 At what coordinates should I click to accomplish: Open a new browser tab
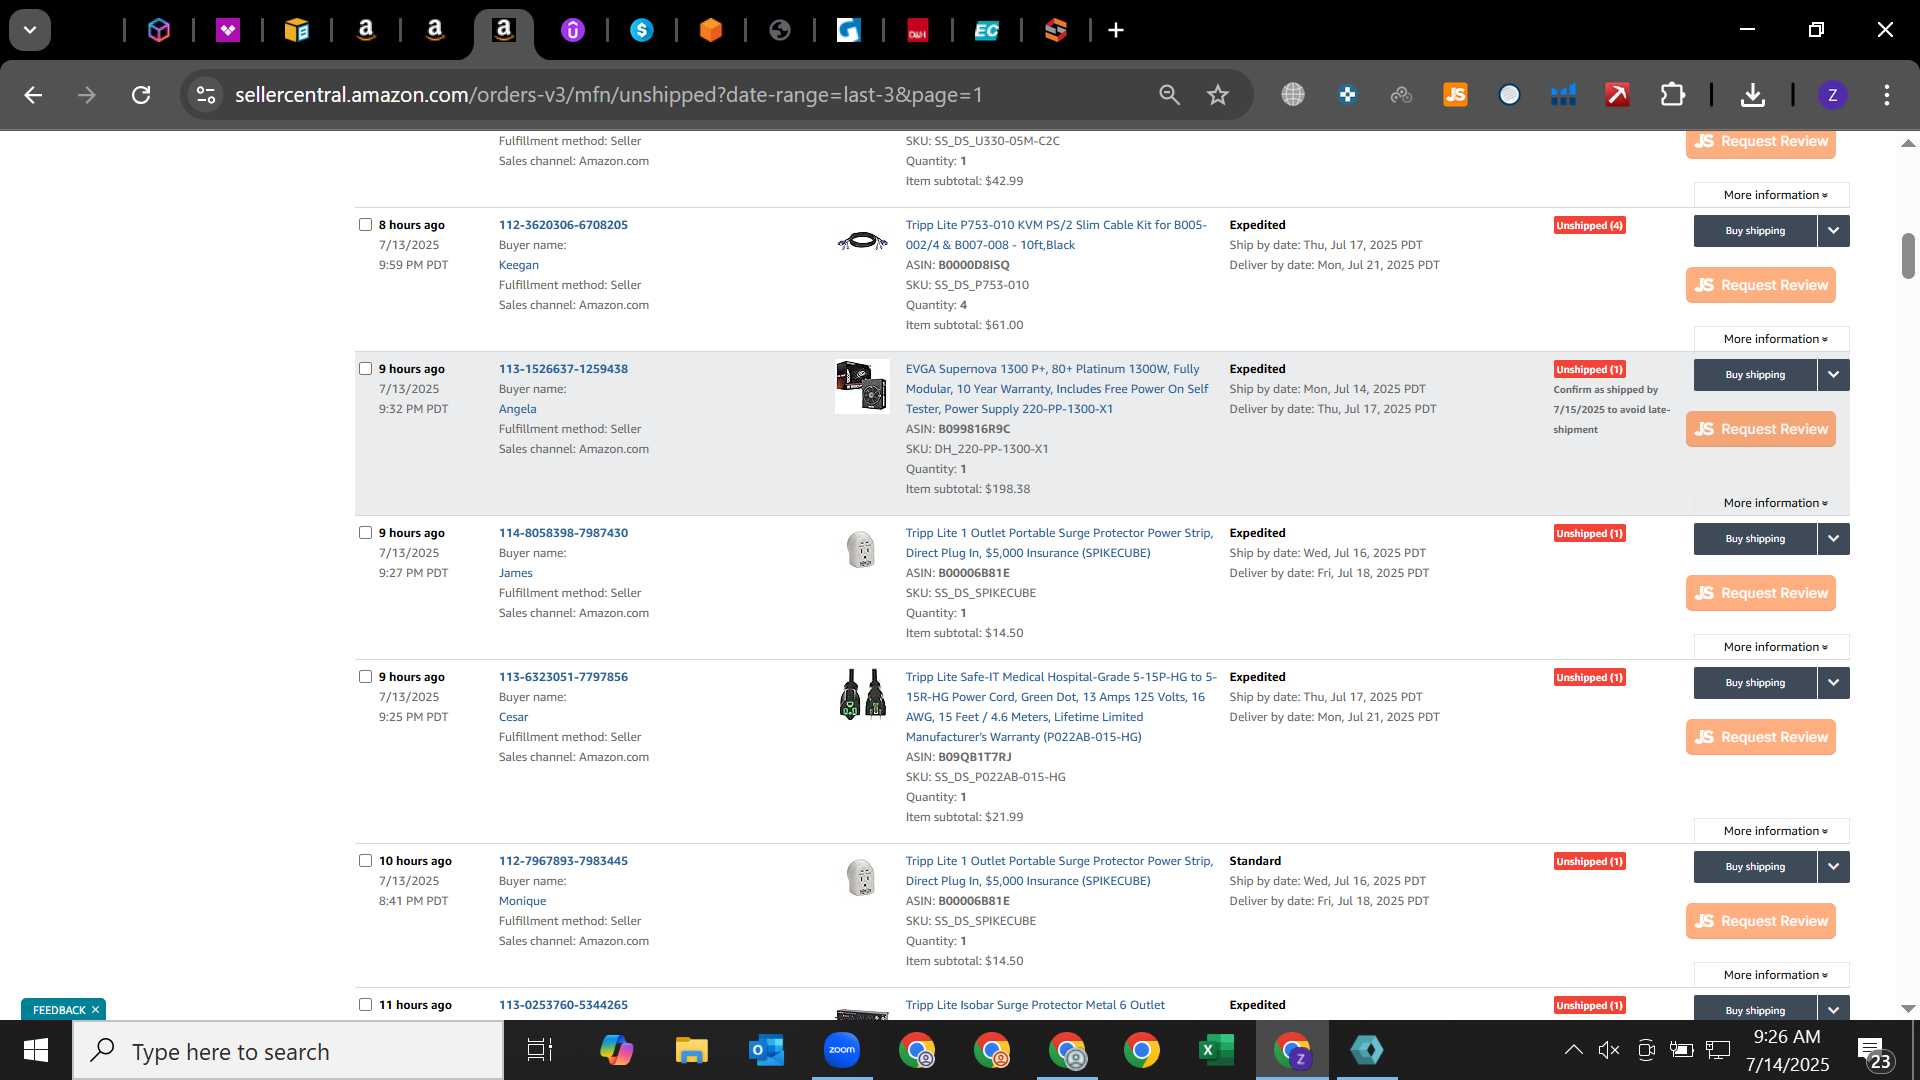click(x=1116, y=31)
